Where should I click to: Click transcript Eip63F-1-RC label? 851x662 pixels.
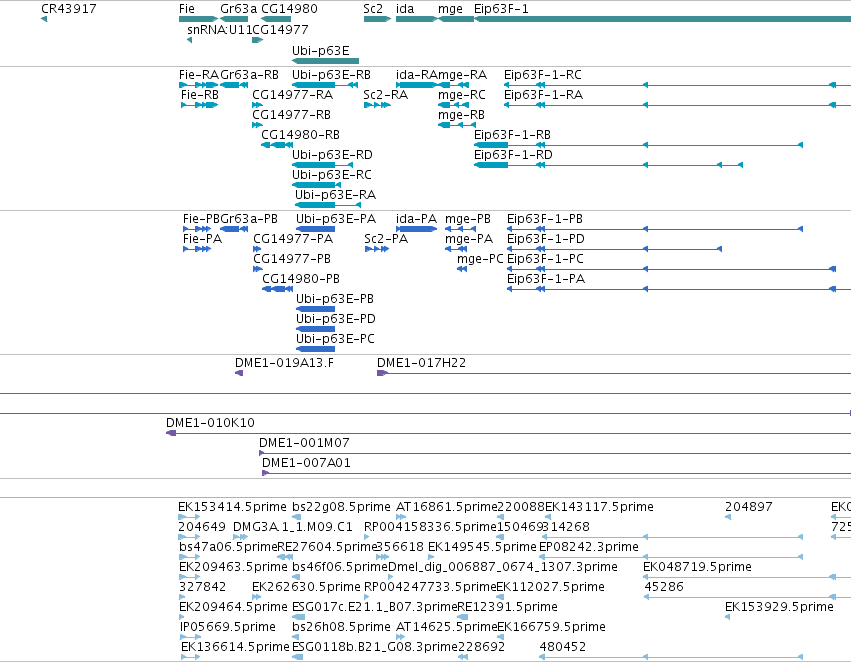click(542, 75)
